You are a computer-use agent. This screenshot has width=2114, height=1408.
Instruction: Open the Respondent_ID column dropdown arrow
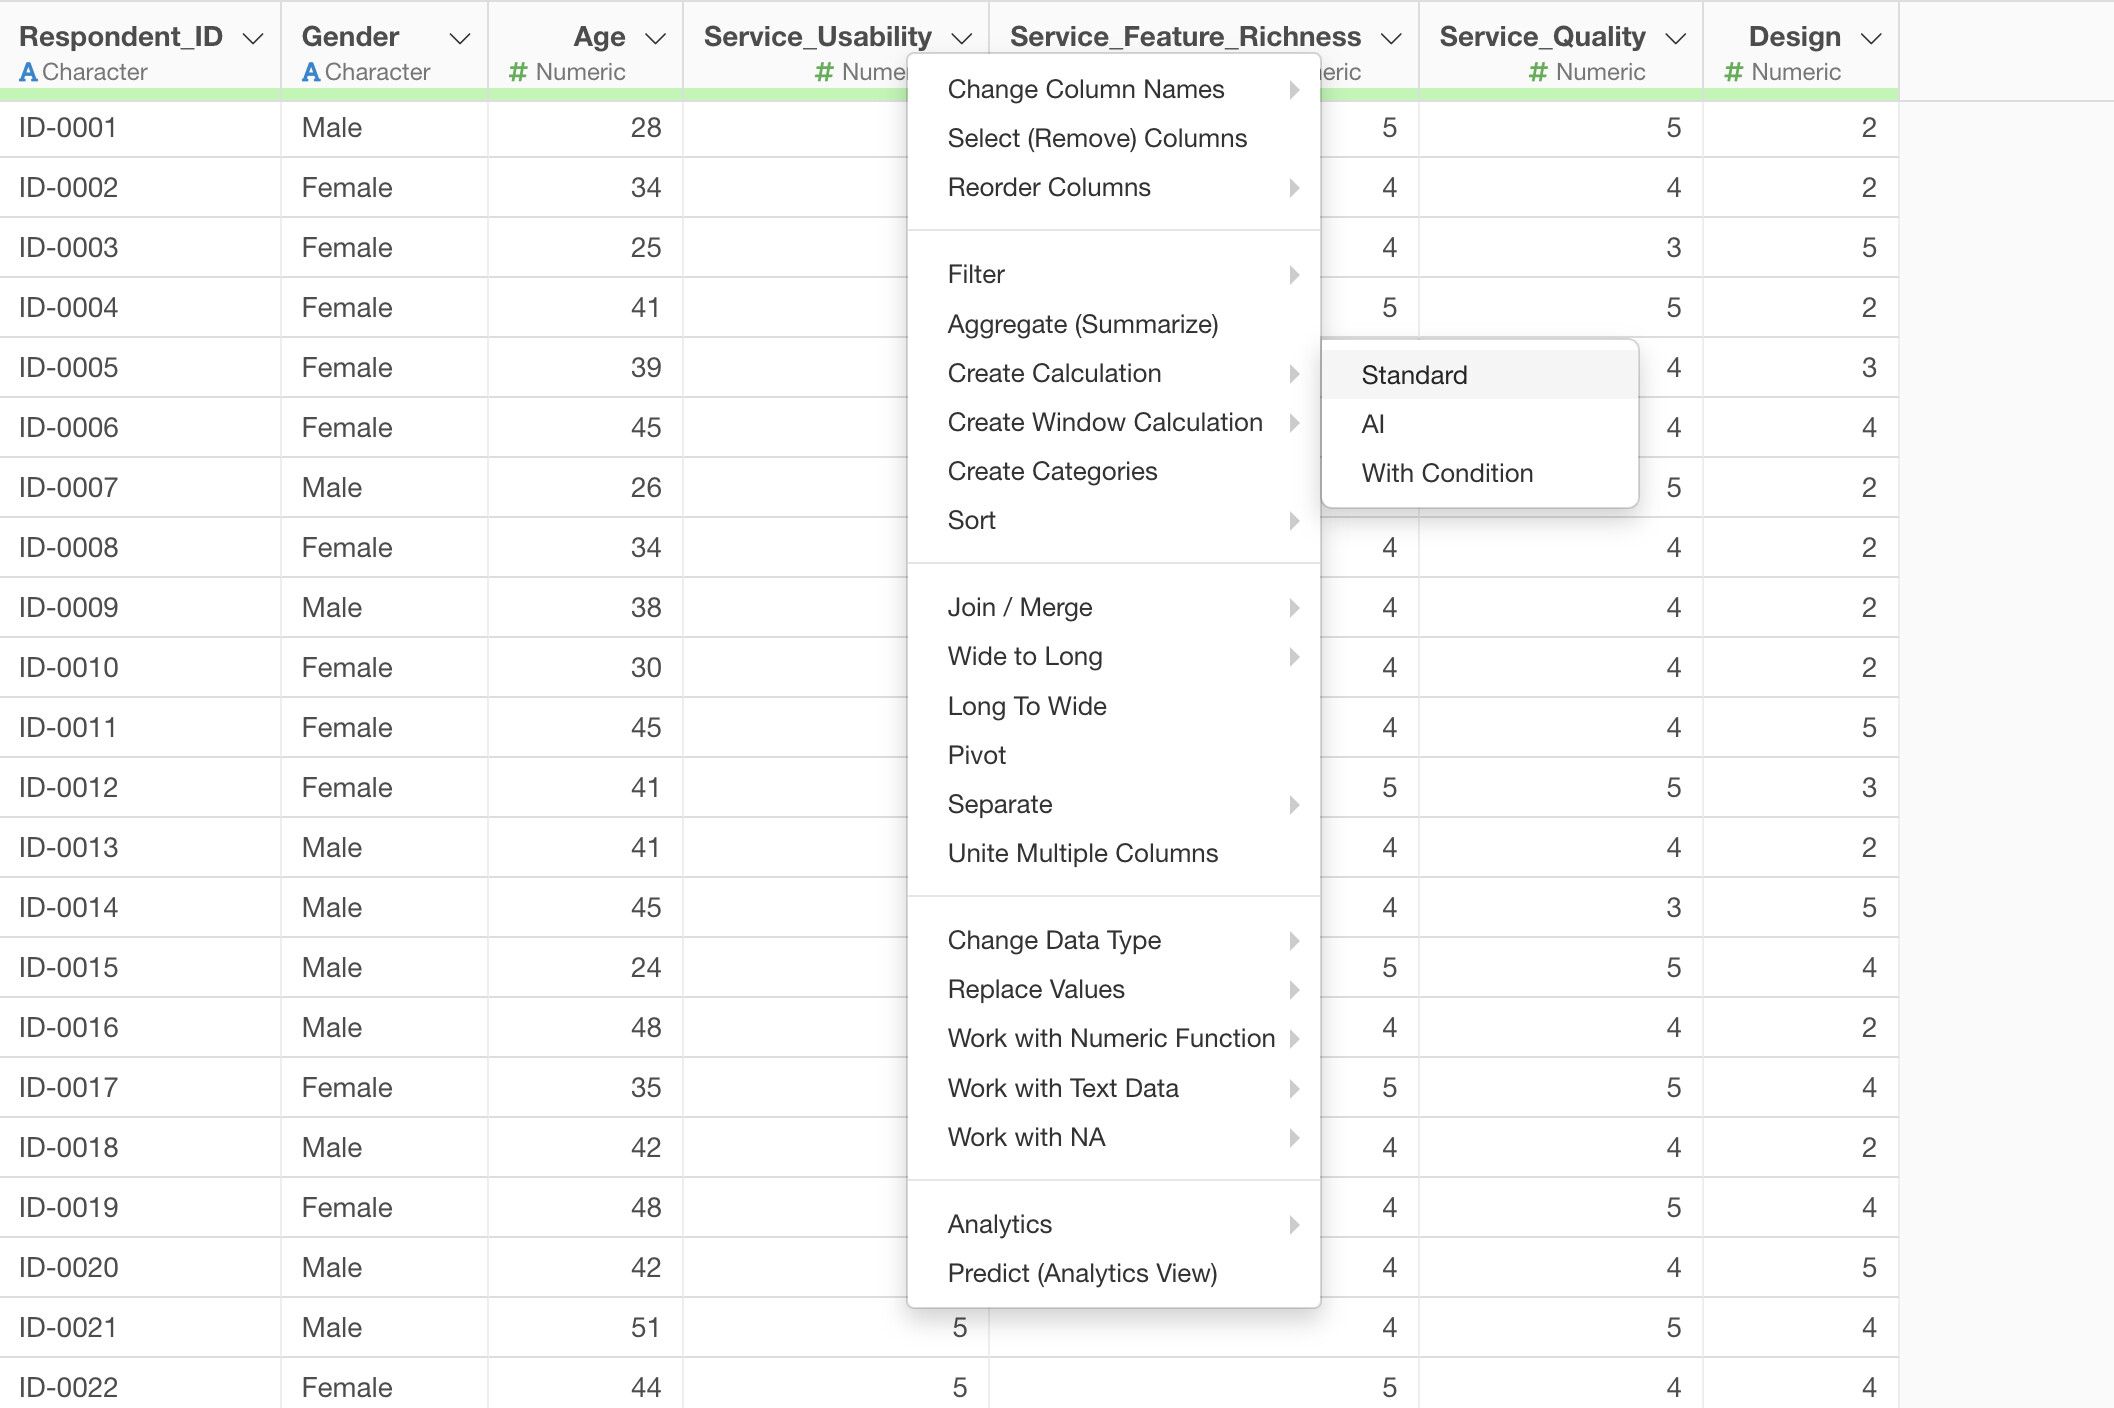point(253,39)
